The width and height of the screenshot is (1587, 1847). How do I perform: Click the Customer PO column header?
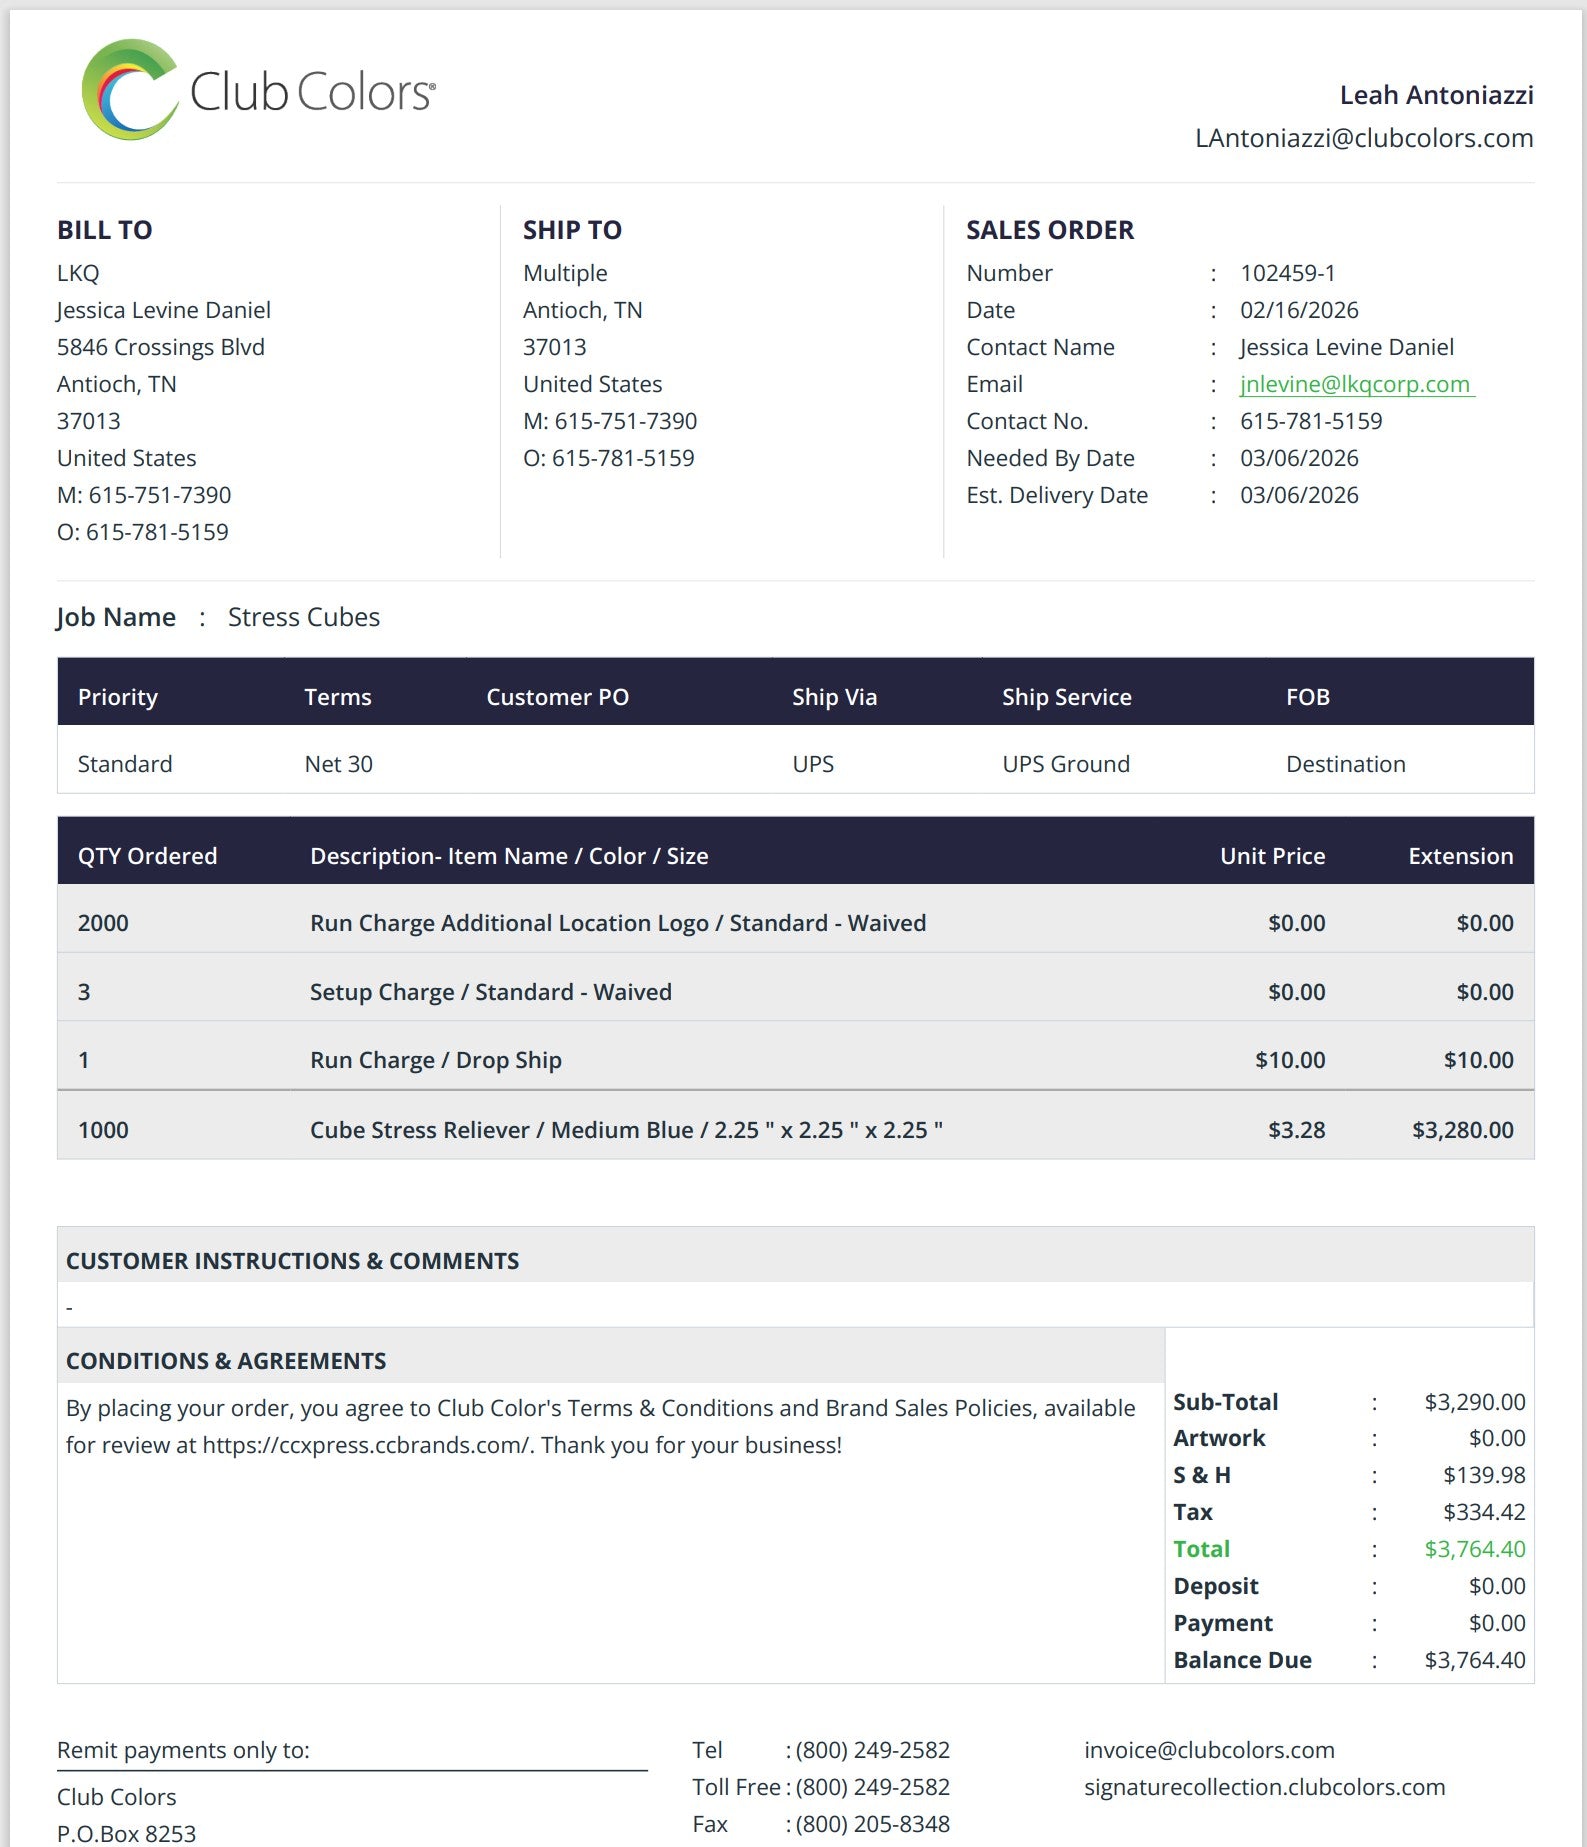557,697
